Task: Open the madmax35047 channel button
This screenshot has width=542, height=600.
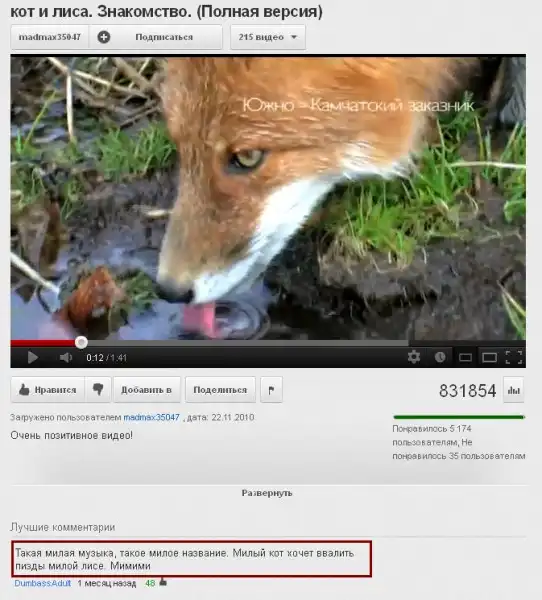Action: point(50,37)
